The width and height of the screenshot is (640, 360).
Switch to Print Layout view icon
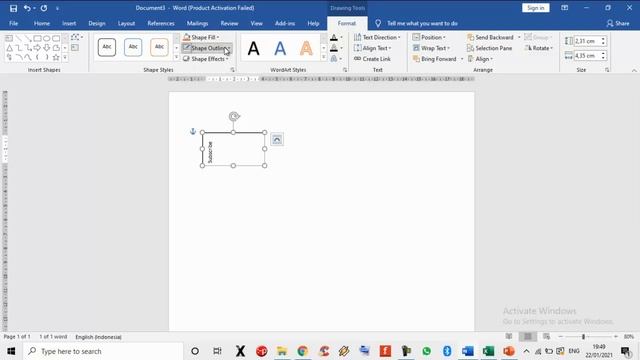(527, 336)
